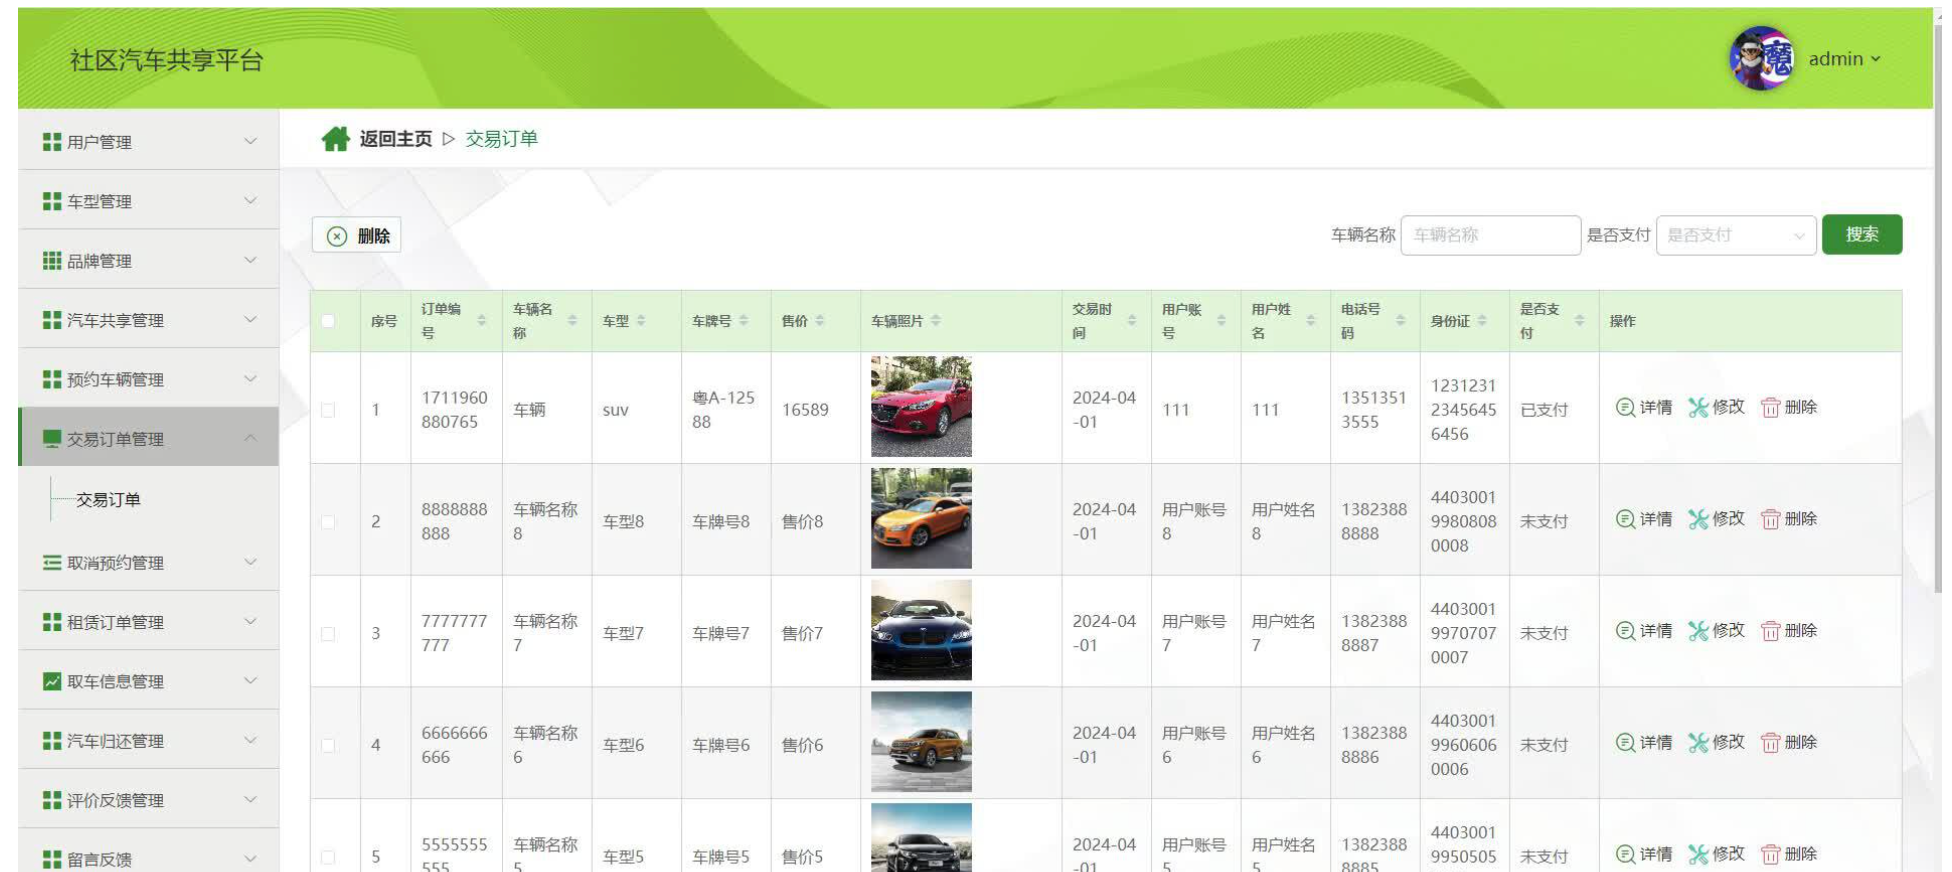
Task: Collapse 交易订单管理 using its chevron
Action: pyautogui.click(x=250, y=438)
